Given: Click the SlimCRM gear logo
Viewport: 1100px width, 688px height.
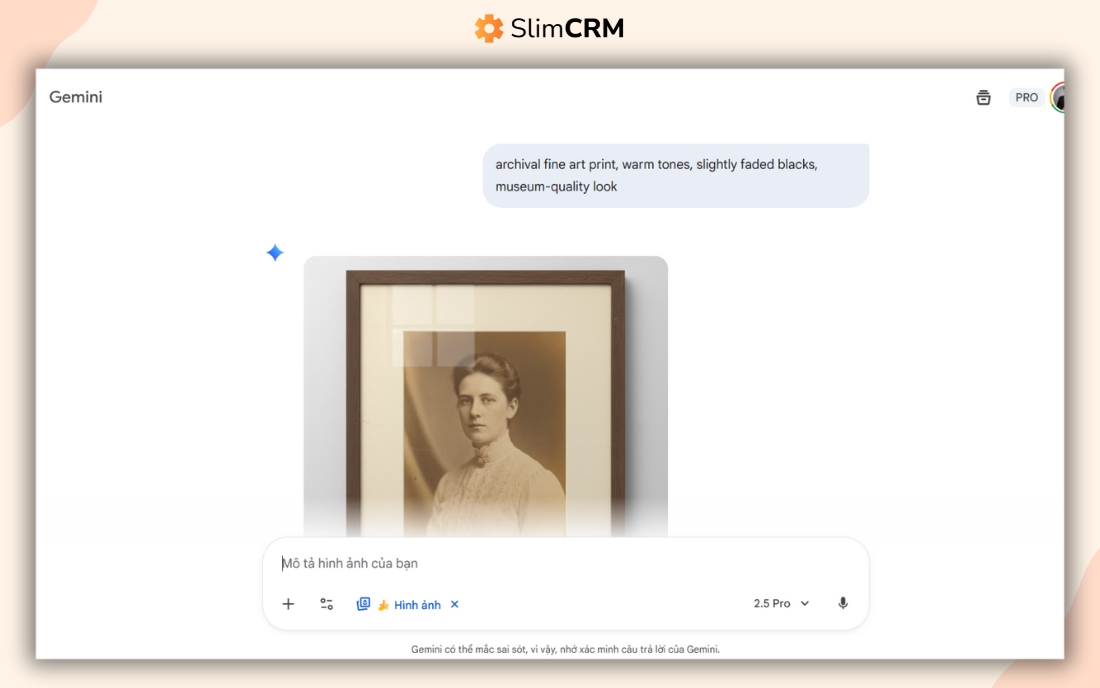Looking at the screenshot, I should click(x=489, y=29).
